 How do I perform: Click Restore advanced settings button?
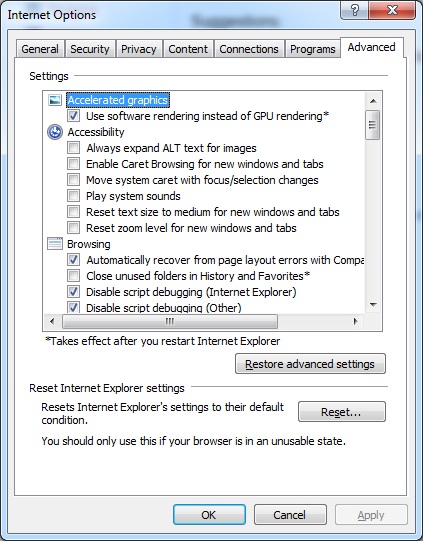[x=310, y=364]
